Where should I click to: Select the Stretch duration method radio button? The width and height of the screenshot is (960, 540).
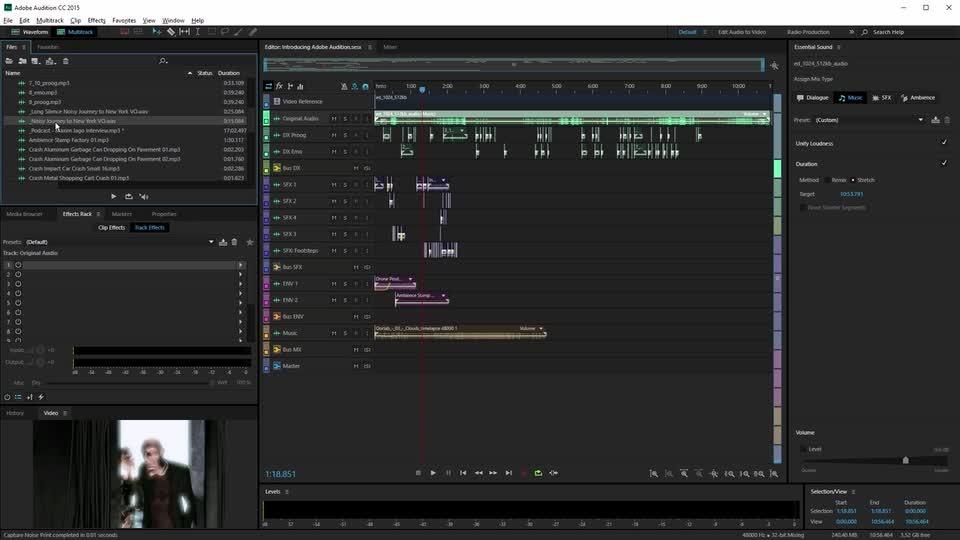854,180
